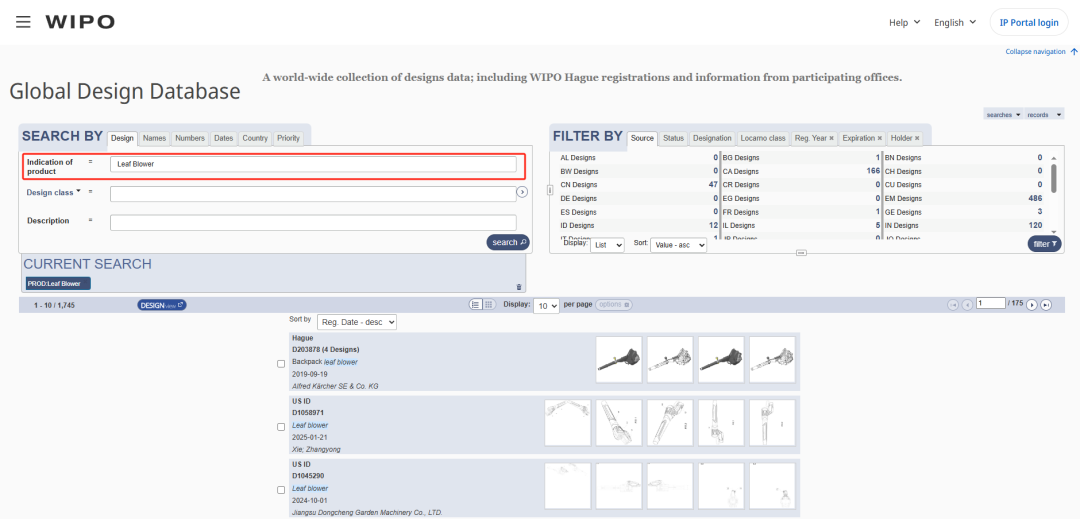The height and width of the screenshot is (519, 1080).
Task: Switch to the Status filter tab
Action: click(x=673, y=138)
